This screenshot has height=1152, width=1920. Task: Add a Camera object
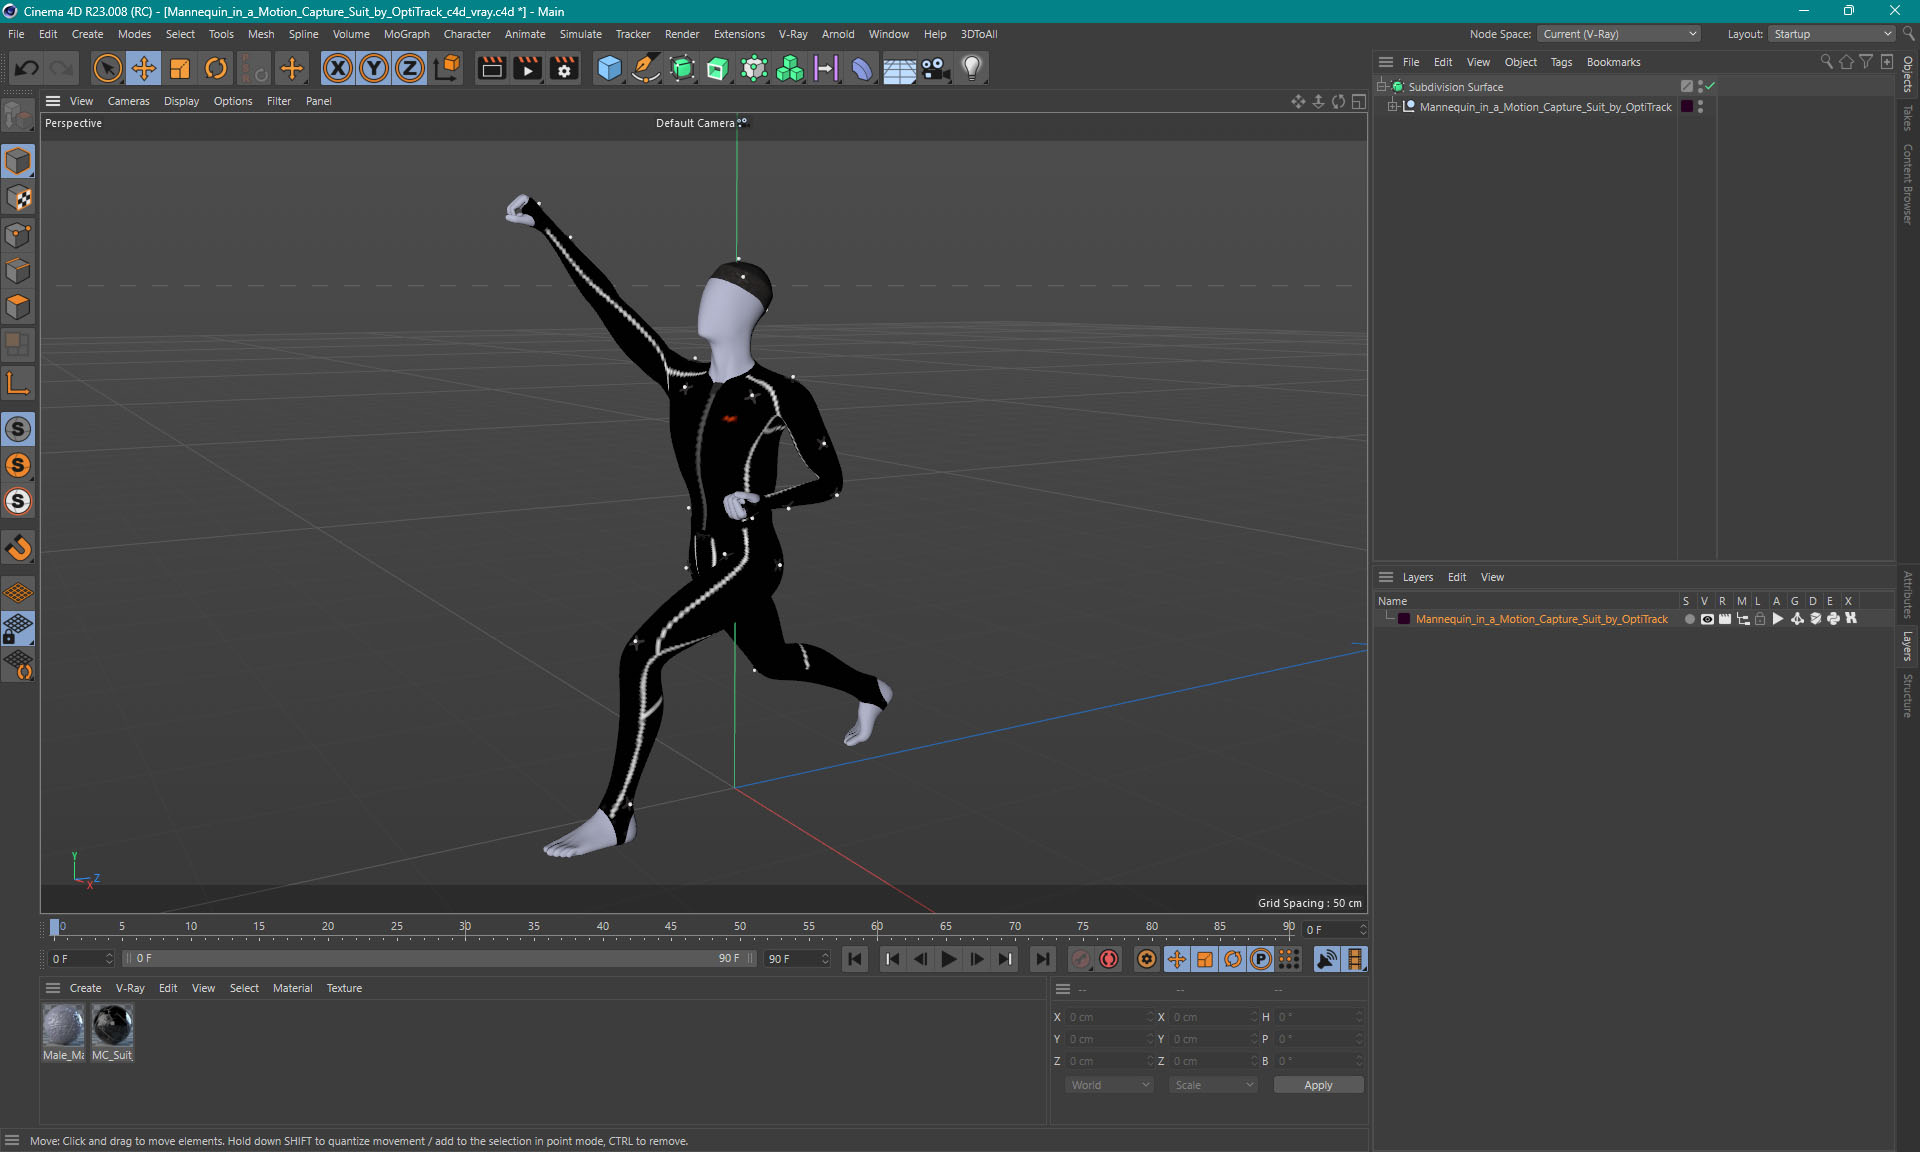(x=935, y=68)
